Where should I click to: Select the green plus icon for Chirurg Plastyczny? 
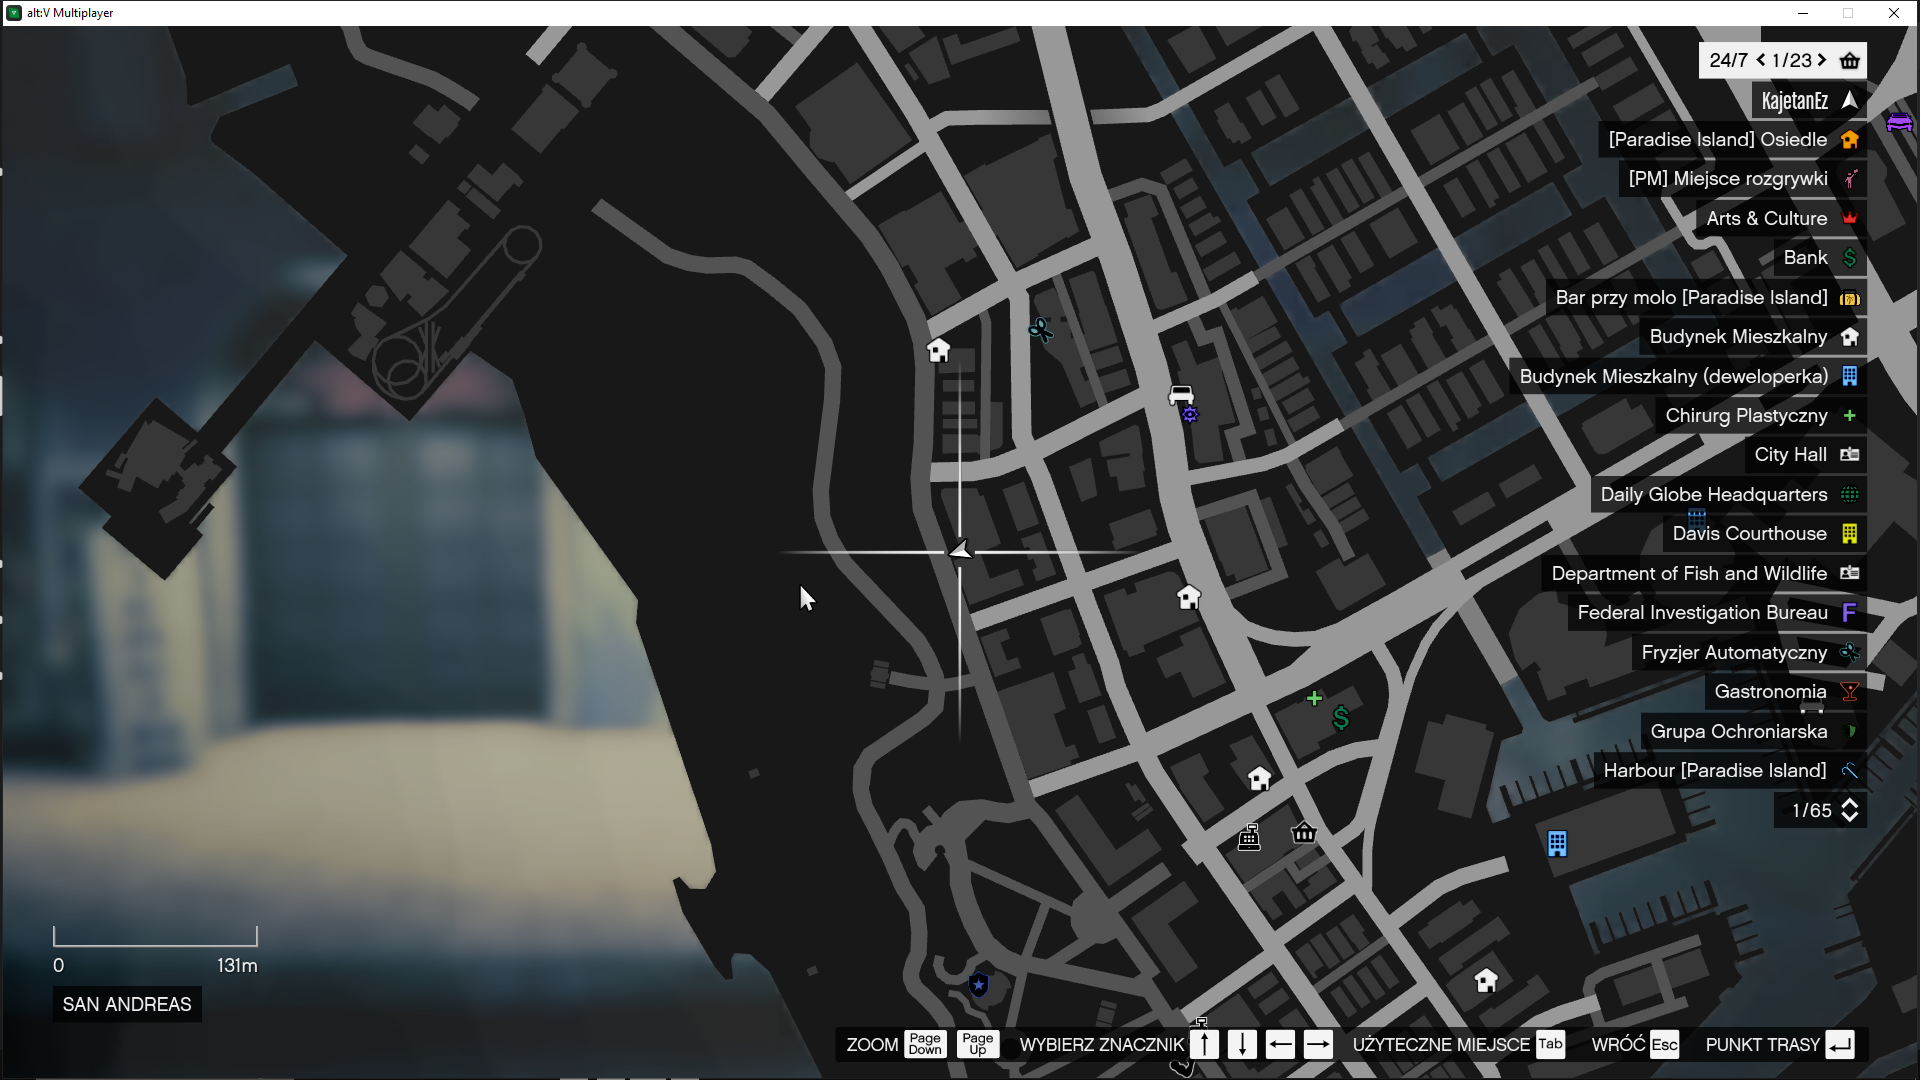[1850, 415]
